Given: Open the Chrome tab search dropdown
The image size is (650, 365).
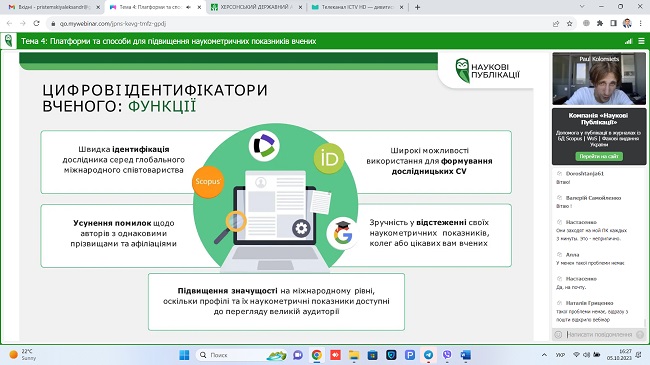Looking at the screenshot, I should [x=582, y=7].
